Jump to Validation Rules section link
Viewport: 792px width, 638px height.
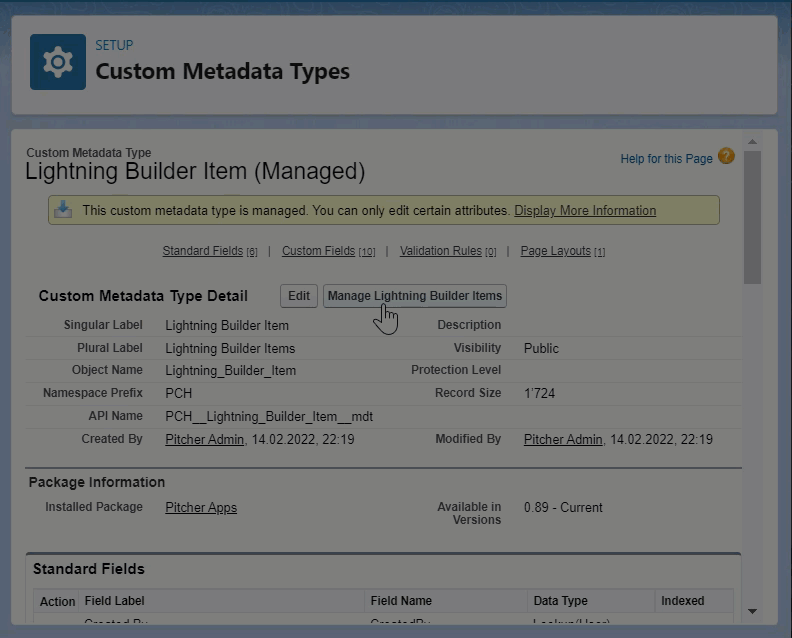(x=440, y=251)
